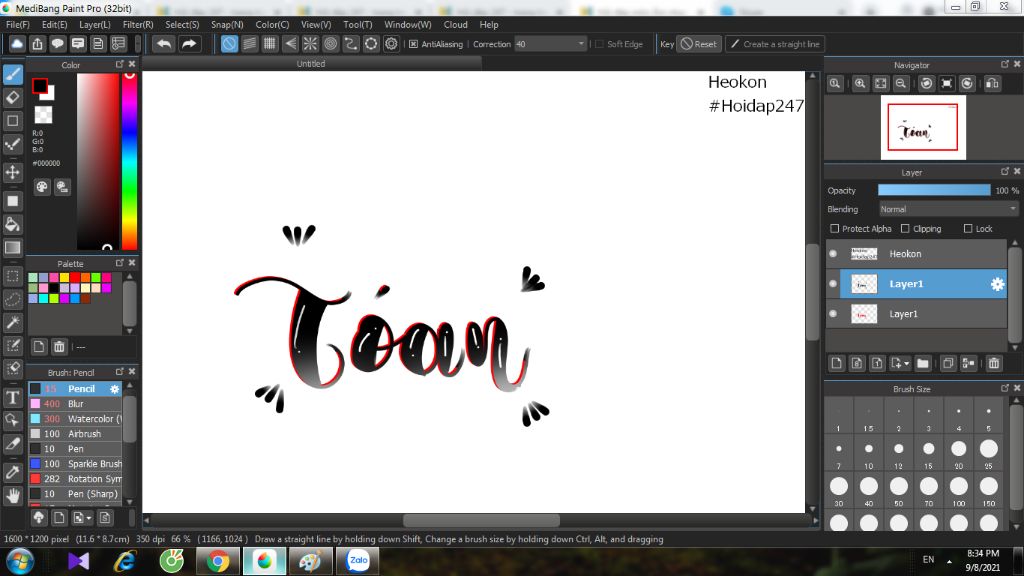This screenshot has height=576, width=1024.
Task: Click the Redo arrow in toolbar
Action: 189,44
